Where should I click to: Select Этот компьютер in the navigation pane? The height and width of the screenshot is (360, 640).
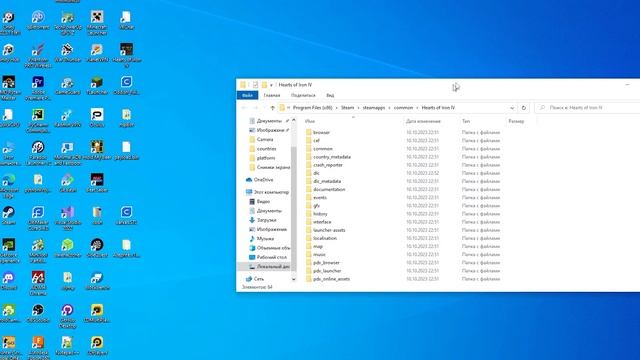click(x=267, y=192)
